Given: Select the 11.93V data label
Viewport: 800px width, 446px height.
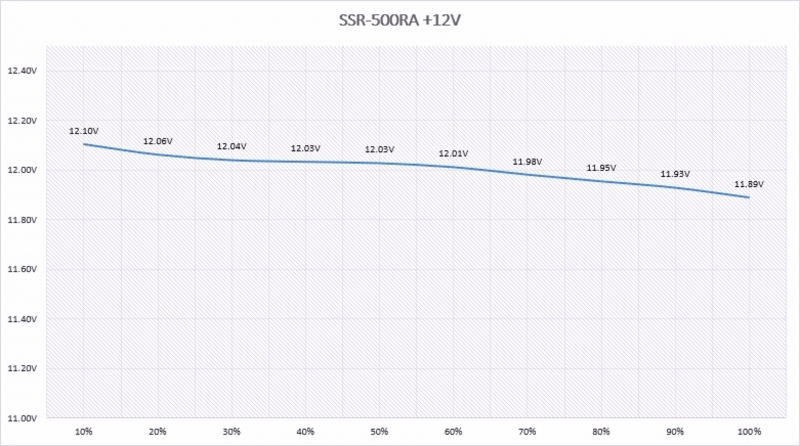Looking at the screenshot, I should click(x=676, y=174).
